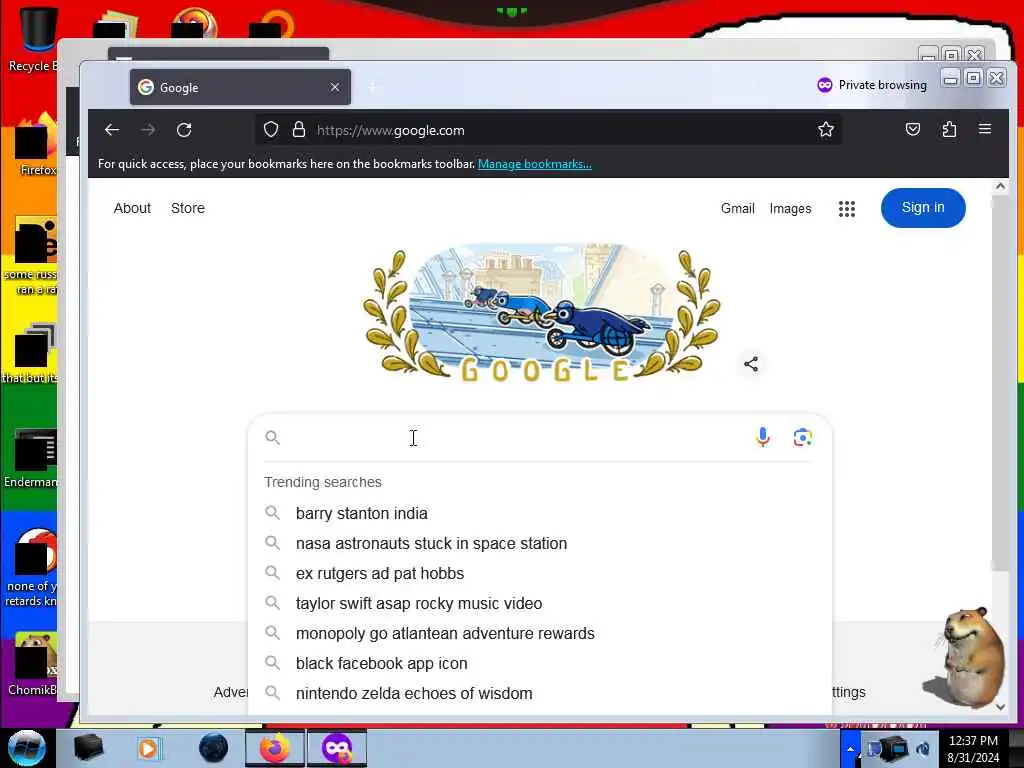Close the Google tab

click(x=334, y=87)
